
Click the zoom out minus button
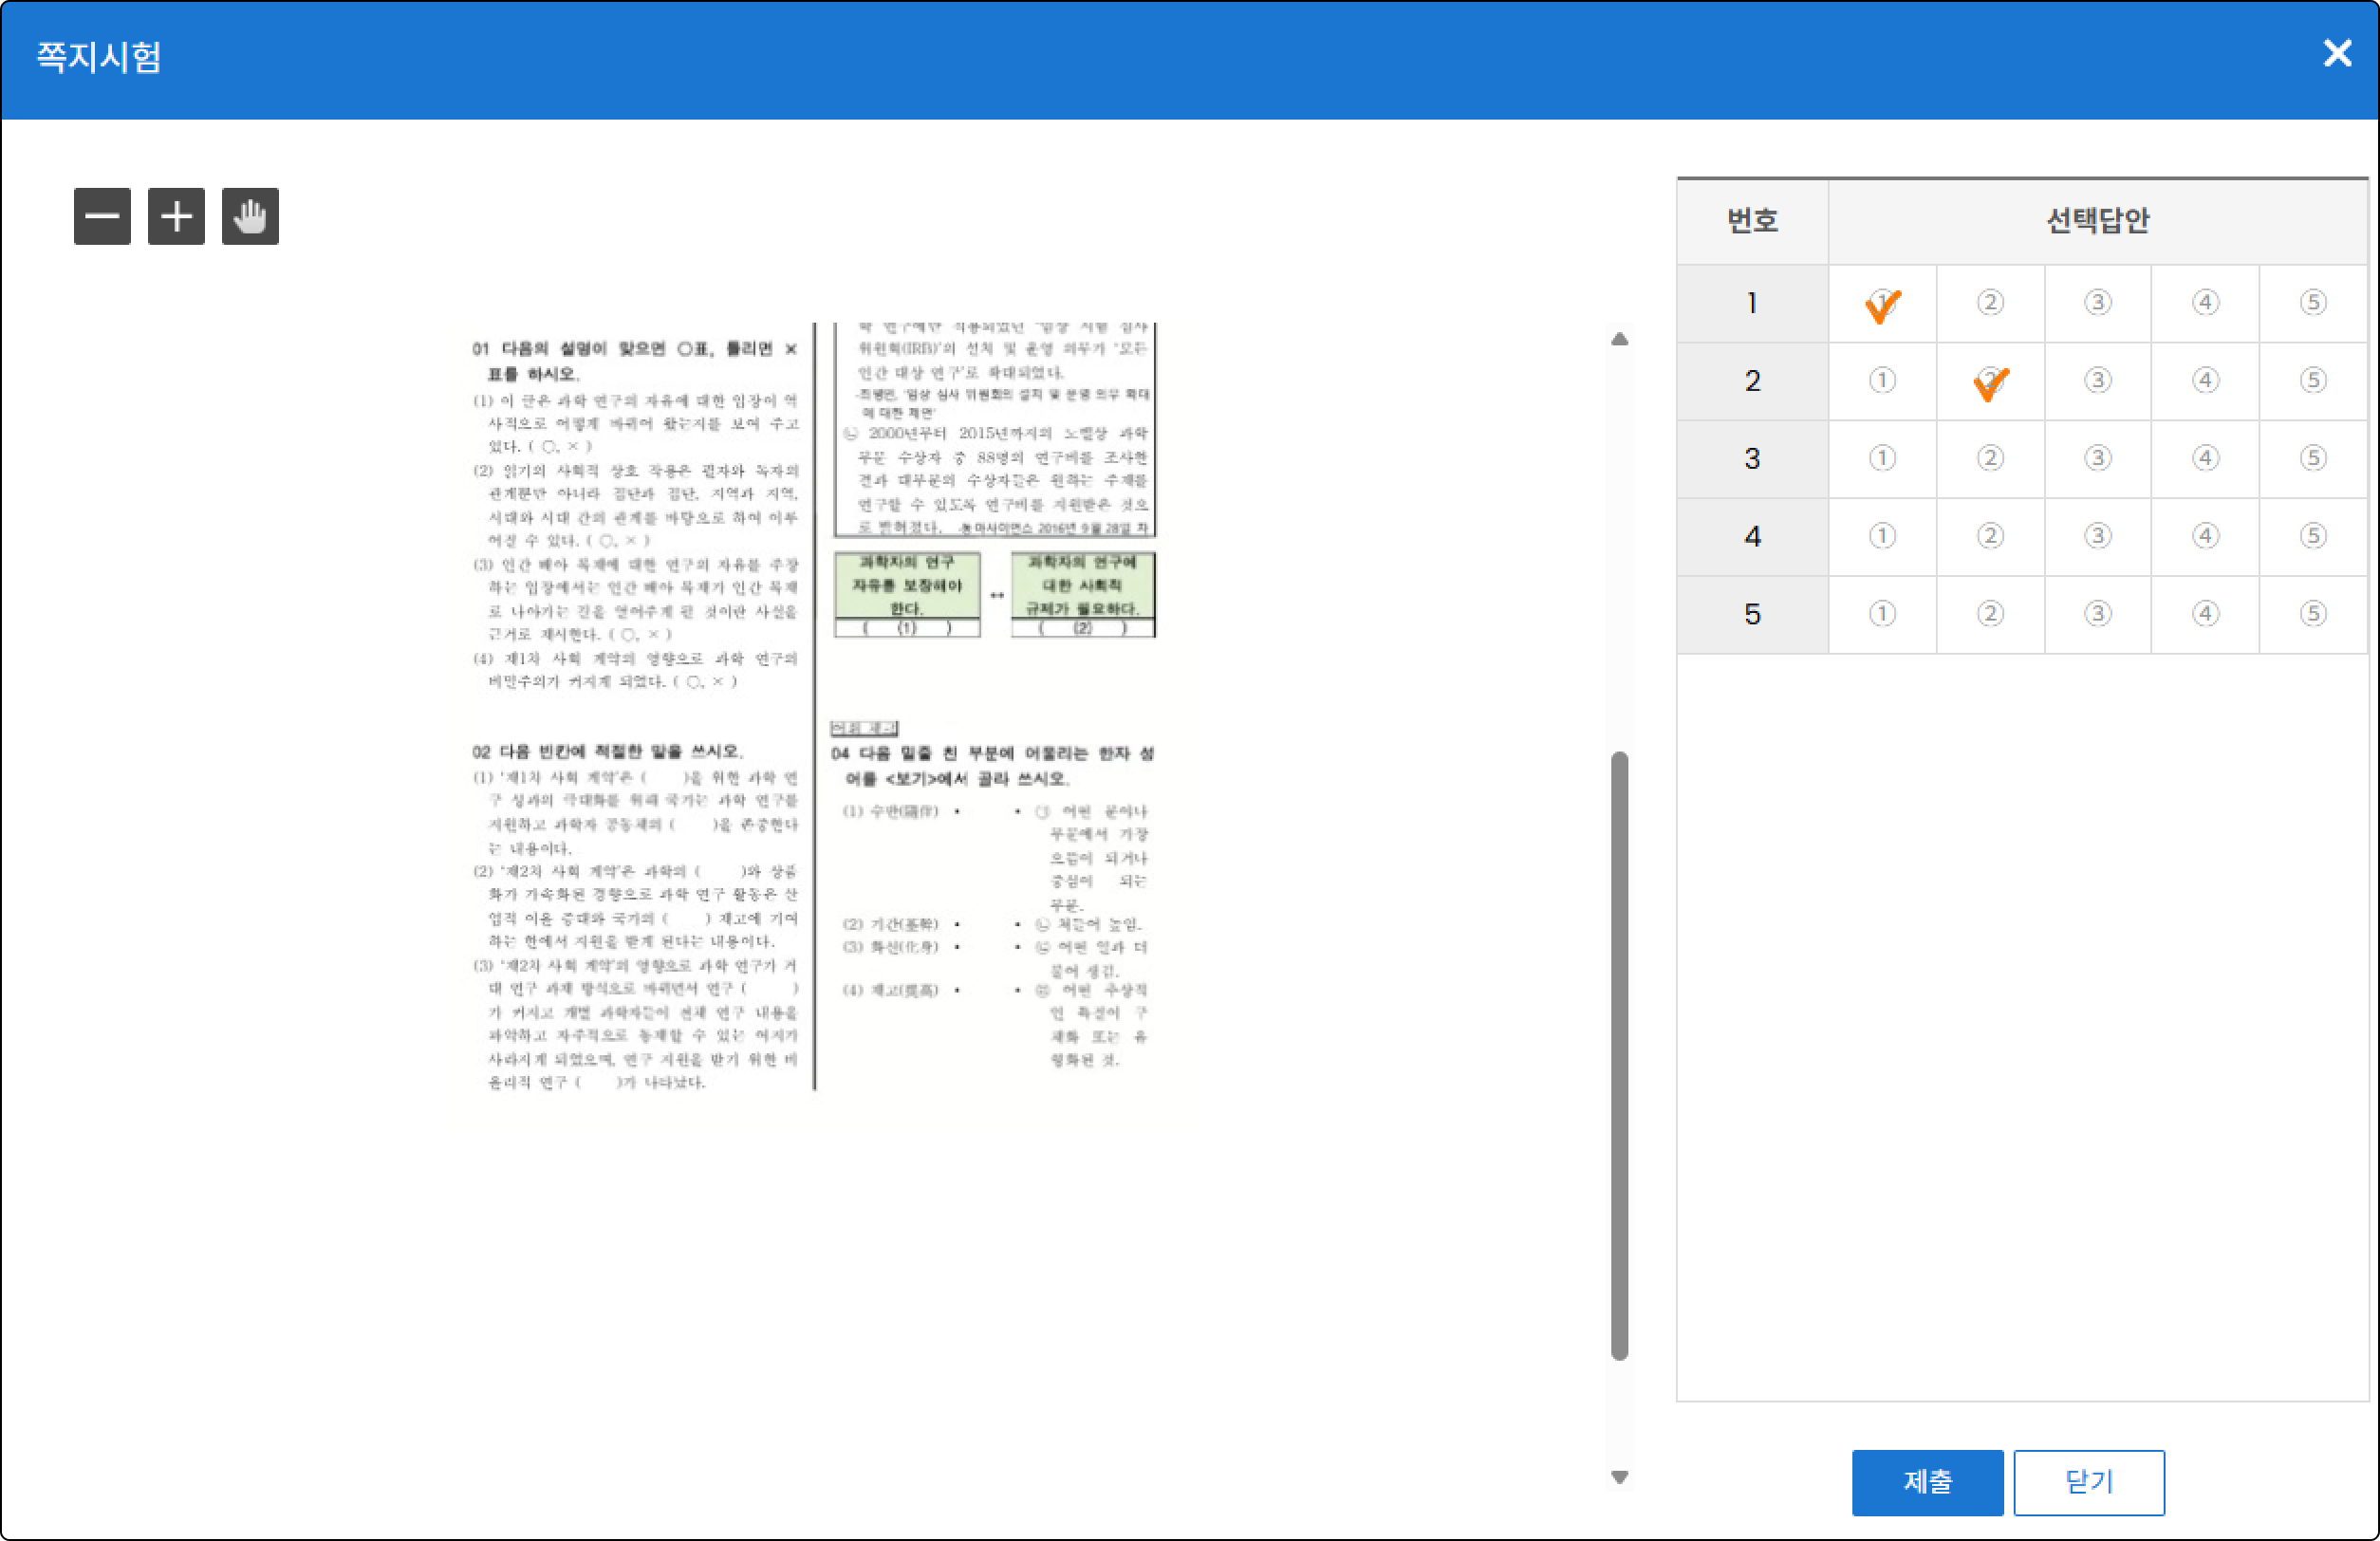(x=102, y=216)
